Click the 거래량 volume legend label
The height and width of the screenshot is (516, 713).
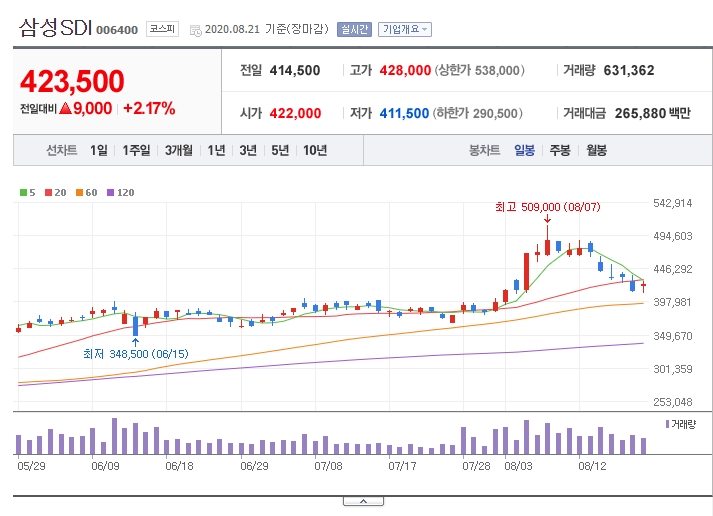(x=681, y=424)
